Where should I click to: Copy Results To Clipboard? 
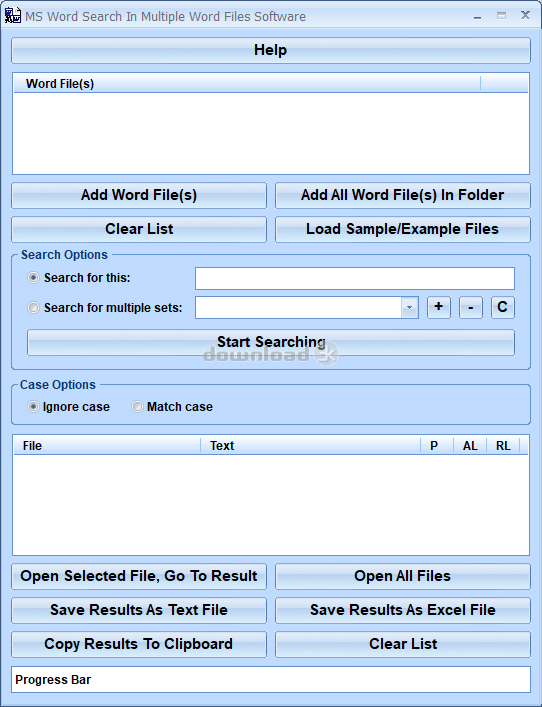point(139,644)
